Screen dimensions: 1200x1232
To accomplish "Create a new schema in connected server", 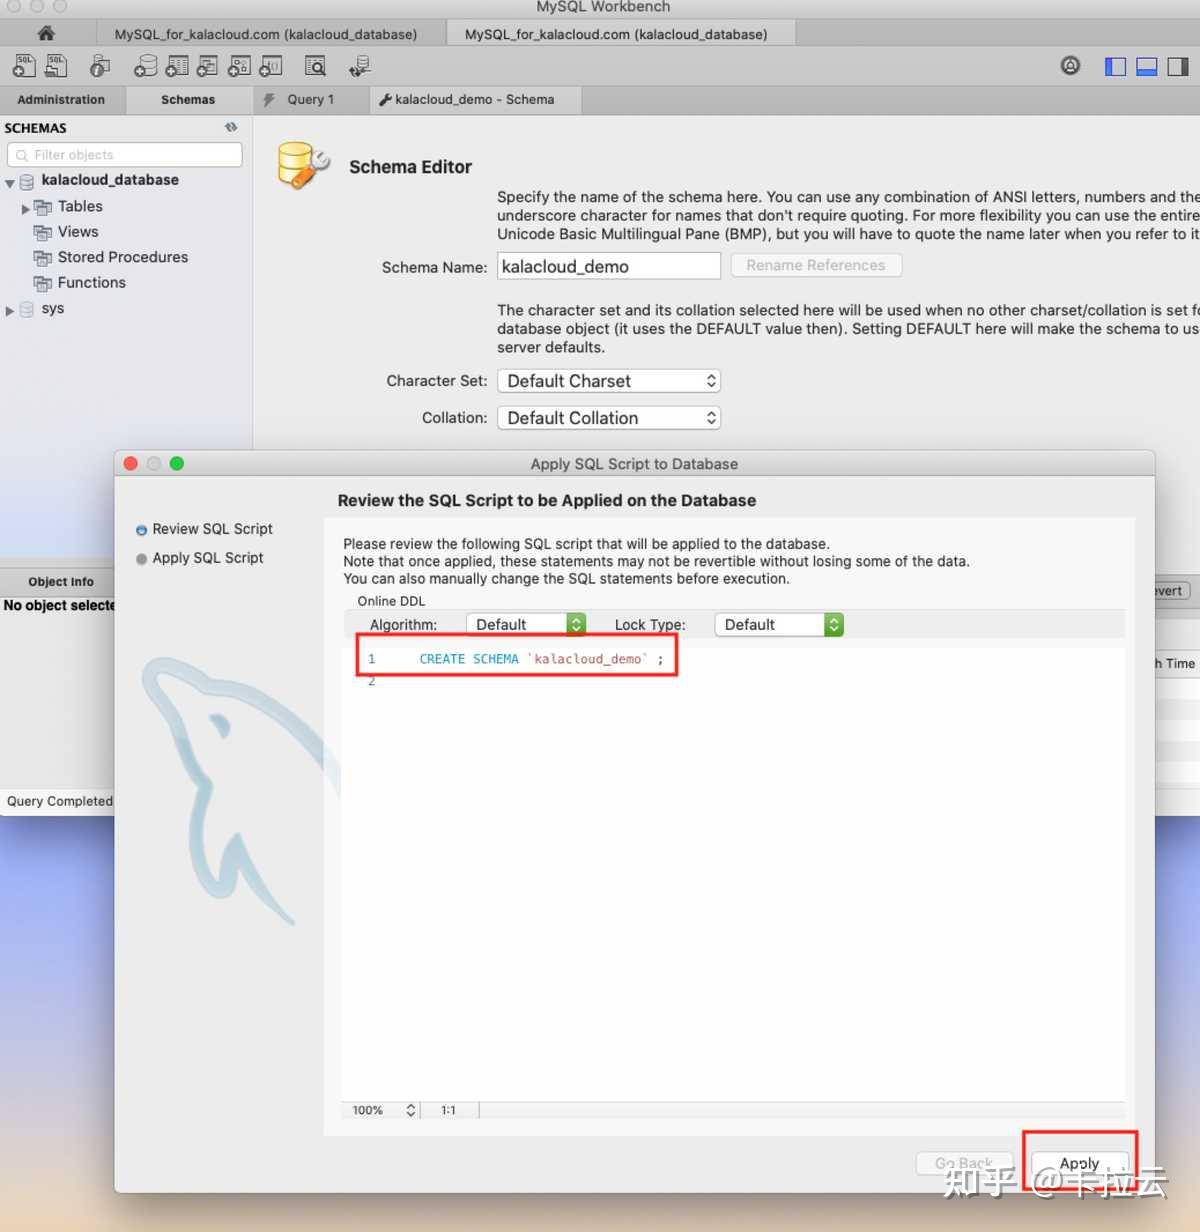I will point(145,65).
